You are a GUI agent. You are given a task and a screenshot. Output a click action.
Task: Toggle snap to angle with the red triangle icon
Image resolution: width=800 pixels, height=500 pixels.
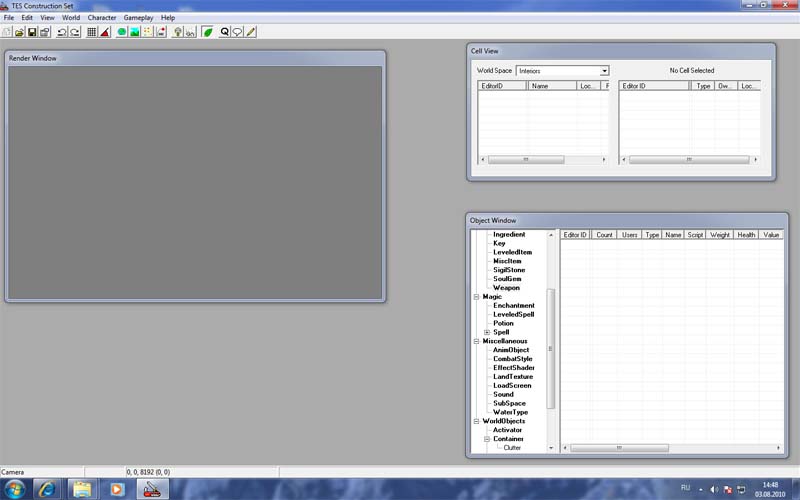point(105,32)
